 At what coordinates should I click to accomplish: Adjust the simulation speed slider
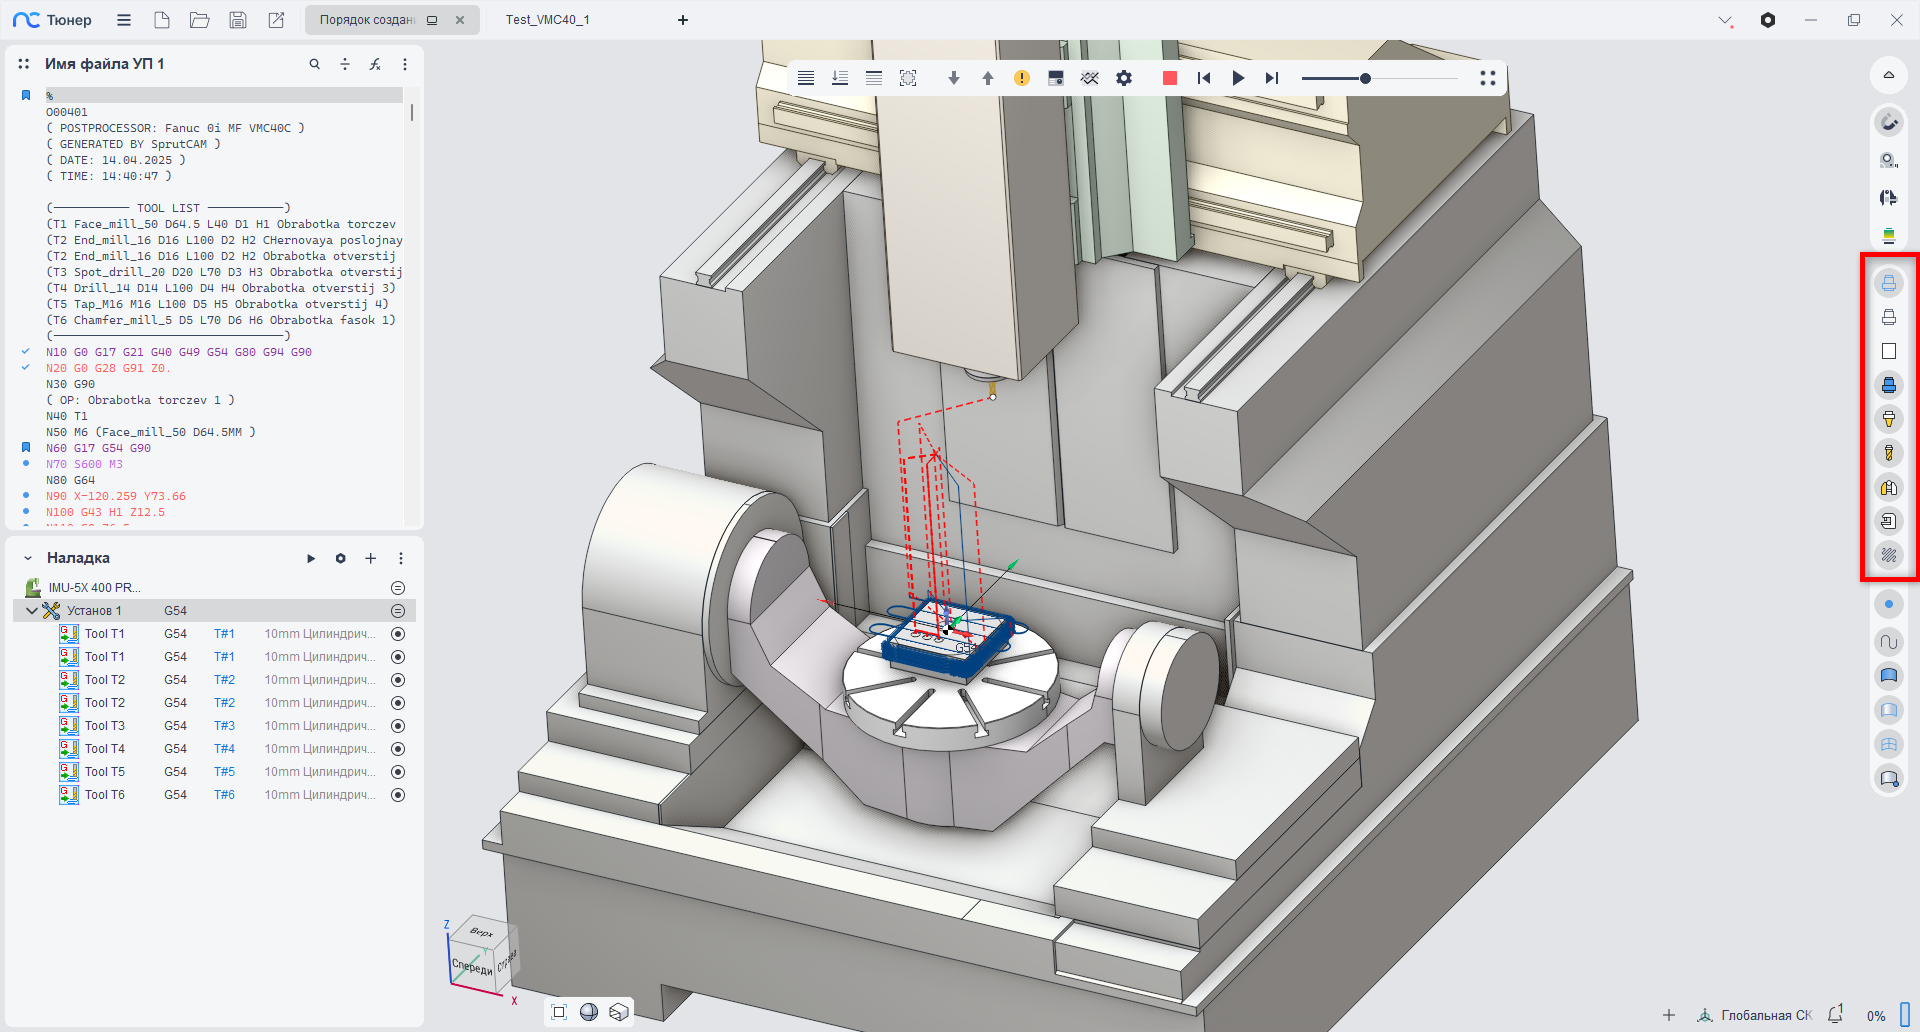point(1365,78)
